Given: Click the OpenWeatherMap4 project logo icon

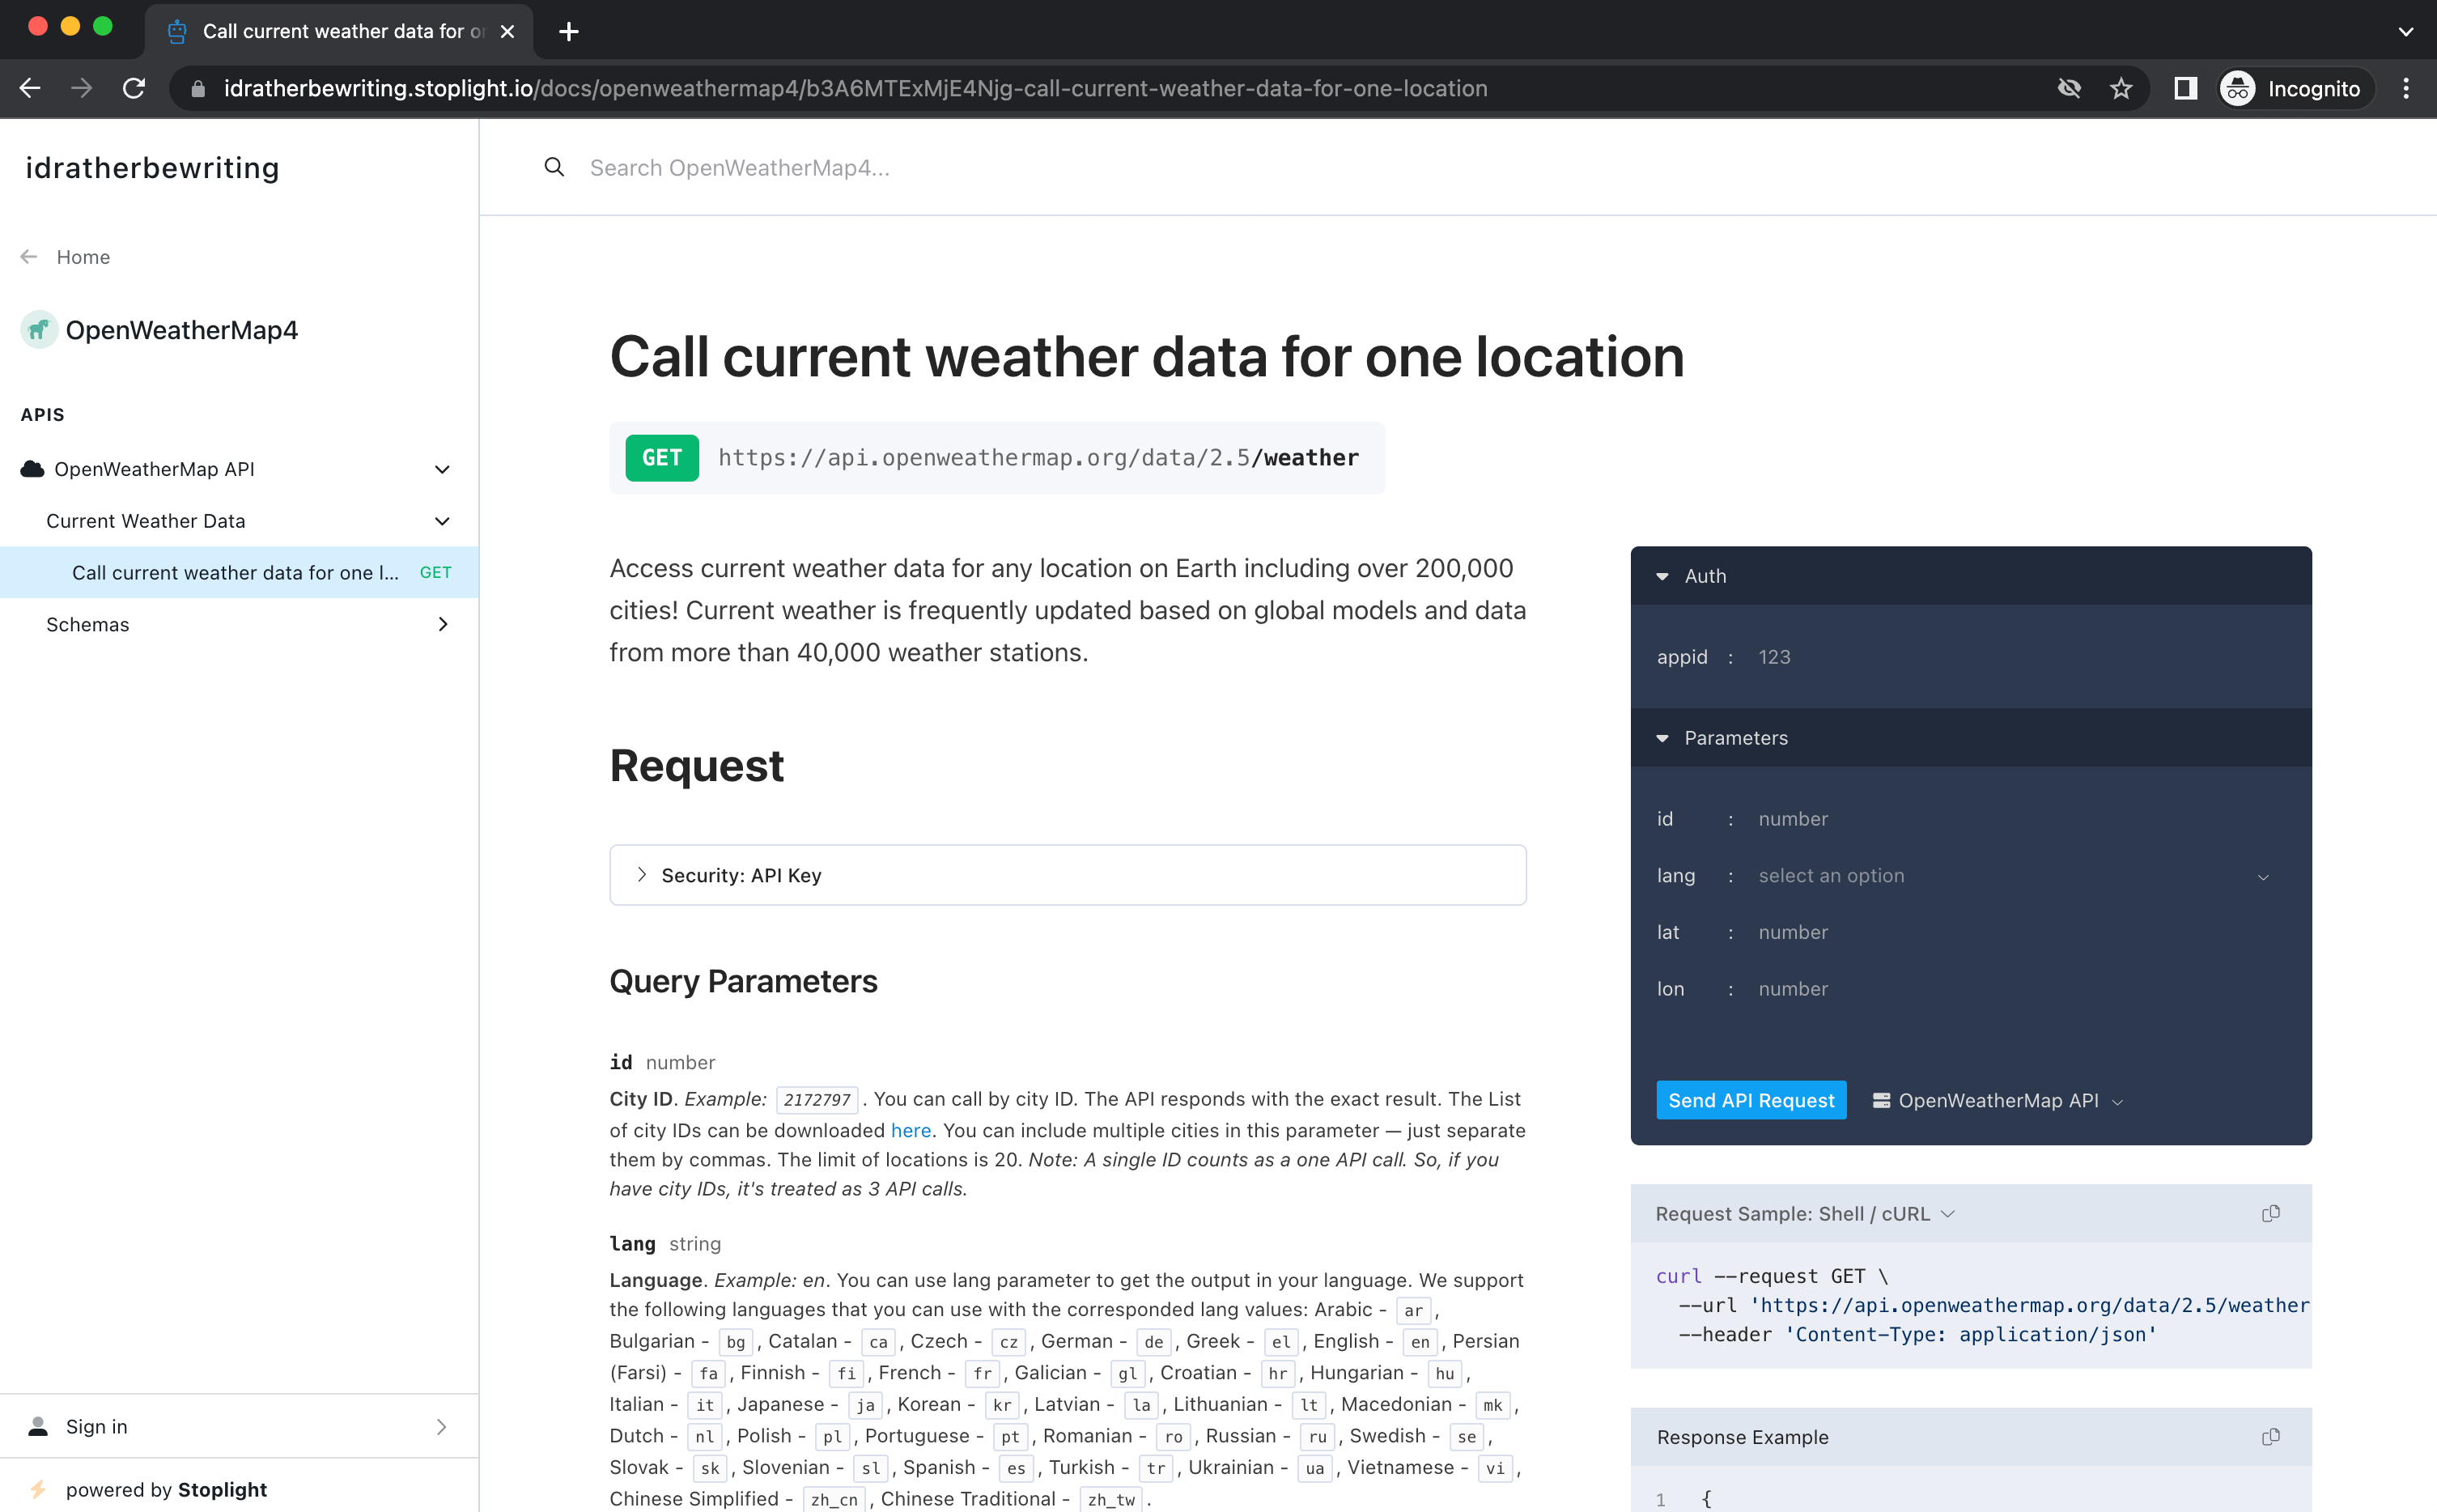Looking at the screenshot, I should coord(38,329).
